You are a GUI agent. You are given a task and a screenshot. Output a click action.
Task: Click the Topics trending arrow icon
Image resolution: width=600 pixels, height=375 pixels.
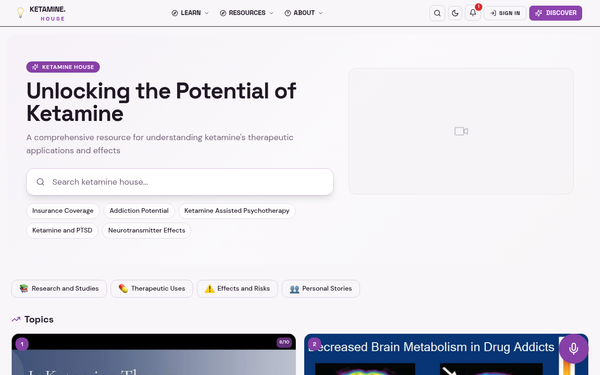[16, 319]
